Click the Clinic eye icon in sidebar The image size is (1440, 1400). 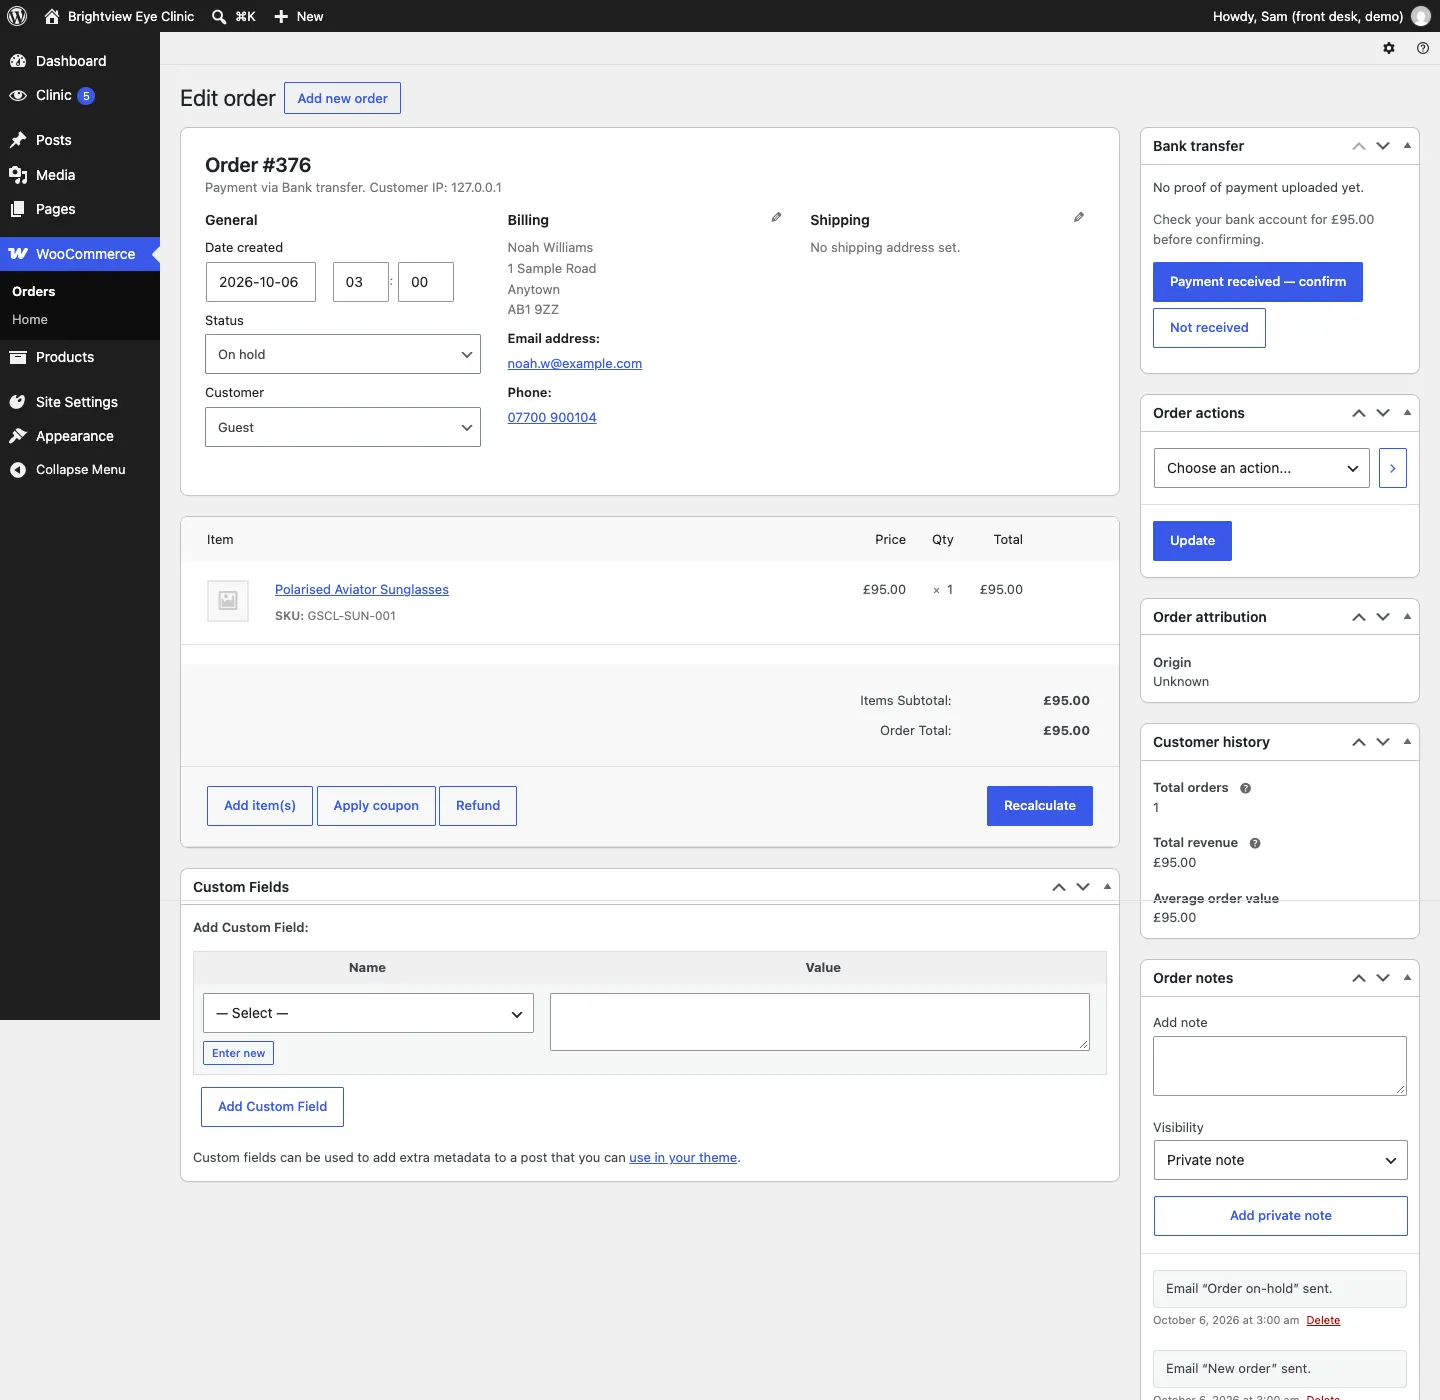(18, 95)
